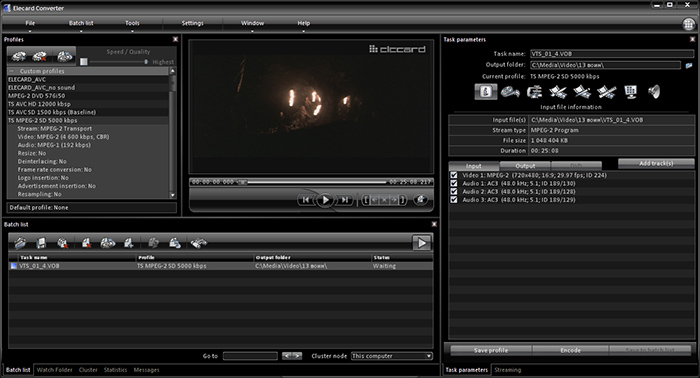Click the monitor icon in Task parameters

(630, 92)
